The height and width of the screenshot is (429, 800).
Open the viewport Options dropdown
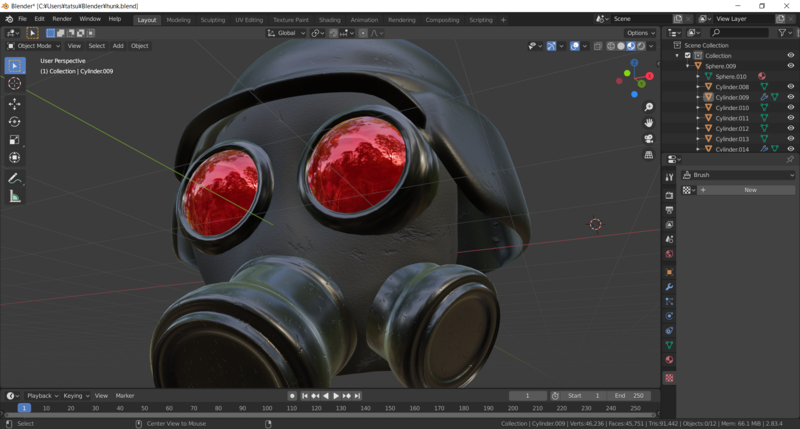pos(641,33)
